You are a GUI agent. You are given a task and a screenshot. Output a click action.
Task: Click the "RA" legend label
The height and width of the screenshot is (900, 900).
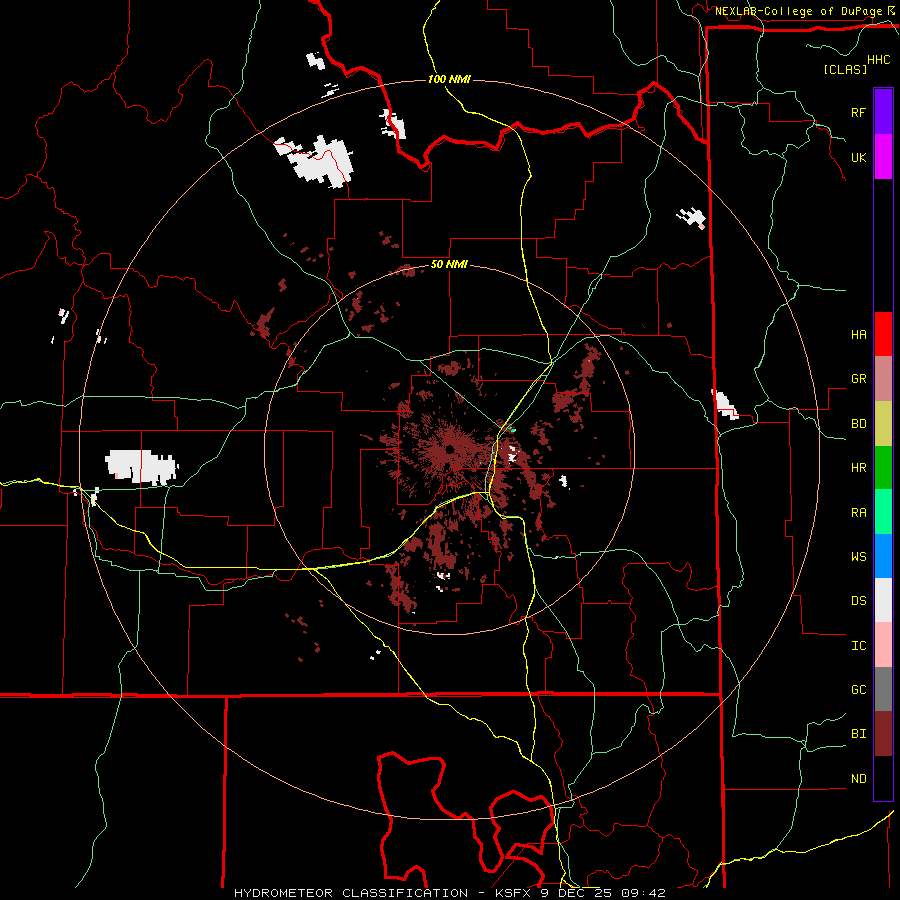(858, 513)
